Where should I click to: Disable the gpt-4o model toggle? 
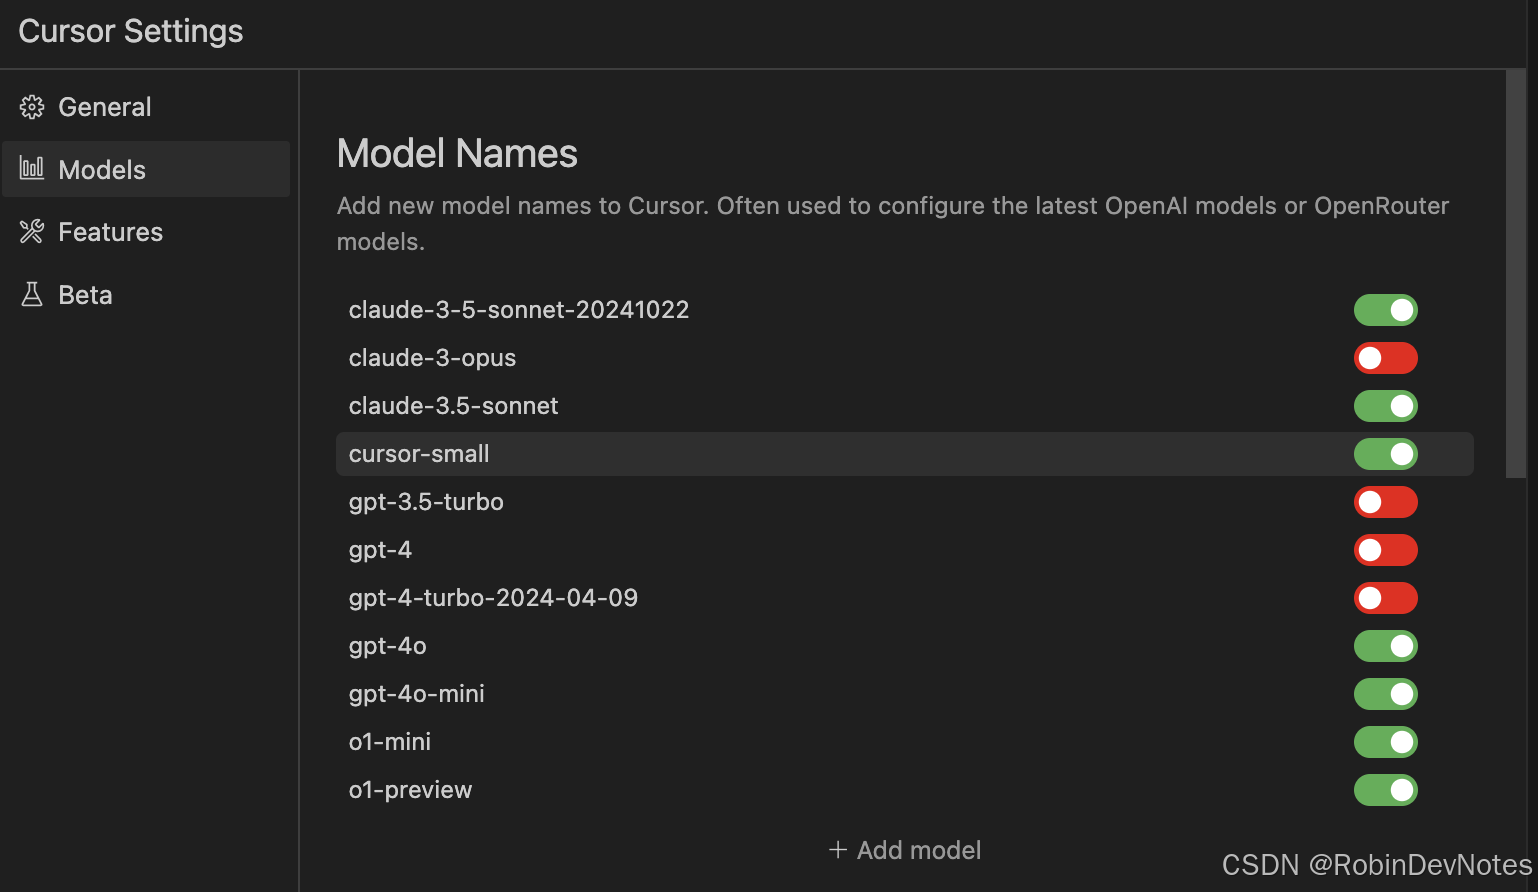tap(1385, 646)
